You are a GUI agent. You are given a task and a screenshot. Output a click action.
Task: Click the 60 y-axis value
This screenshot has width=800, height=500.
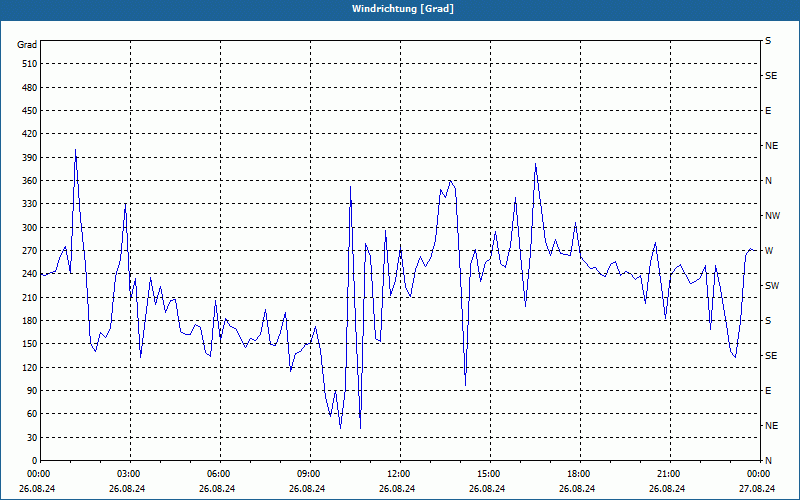pos(32,414)
